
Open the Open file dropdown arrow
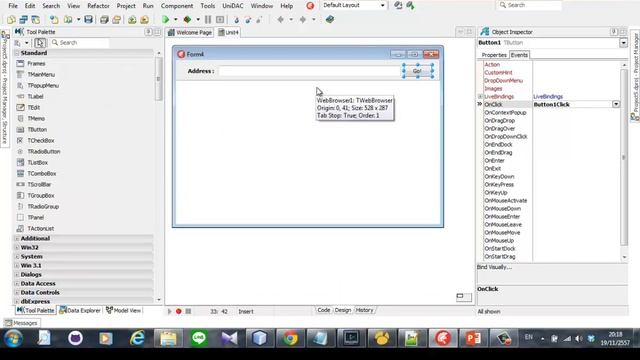[x=78, y=19]
